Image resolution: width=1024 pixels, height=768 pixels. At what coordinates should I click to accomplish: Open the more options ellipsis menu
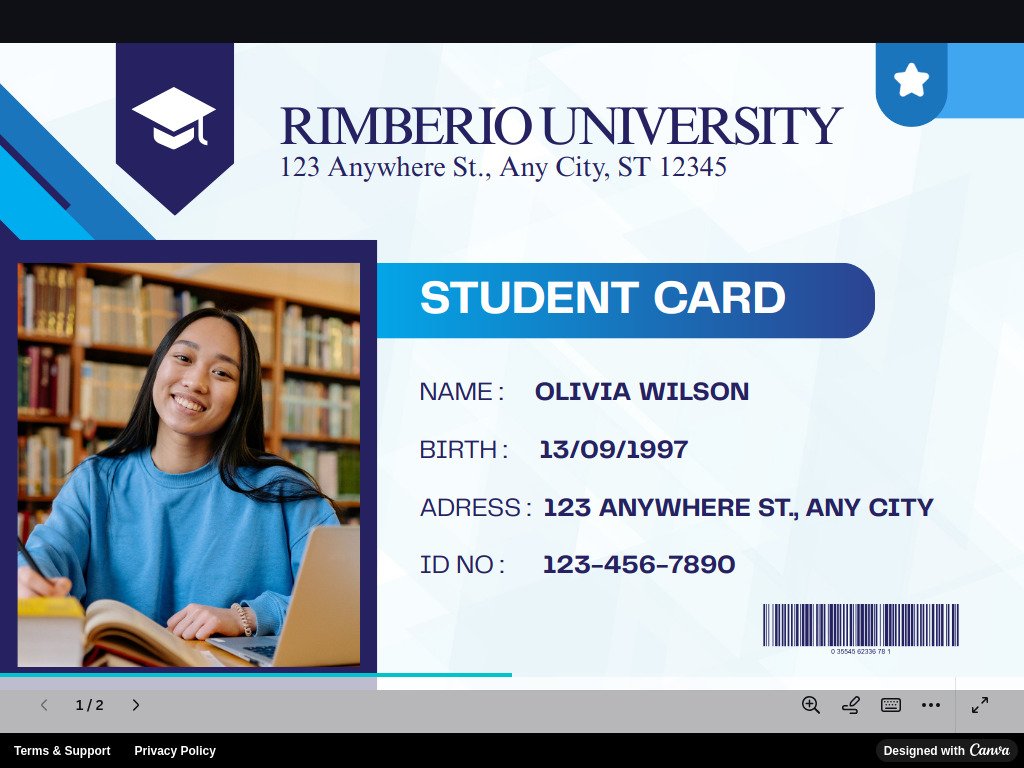[x=931, y=705]
